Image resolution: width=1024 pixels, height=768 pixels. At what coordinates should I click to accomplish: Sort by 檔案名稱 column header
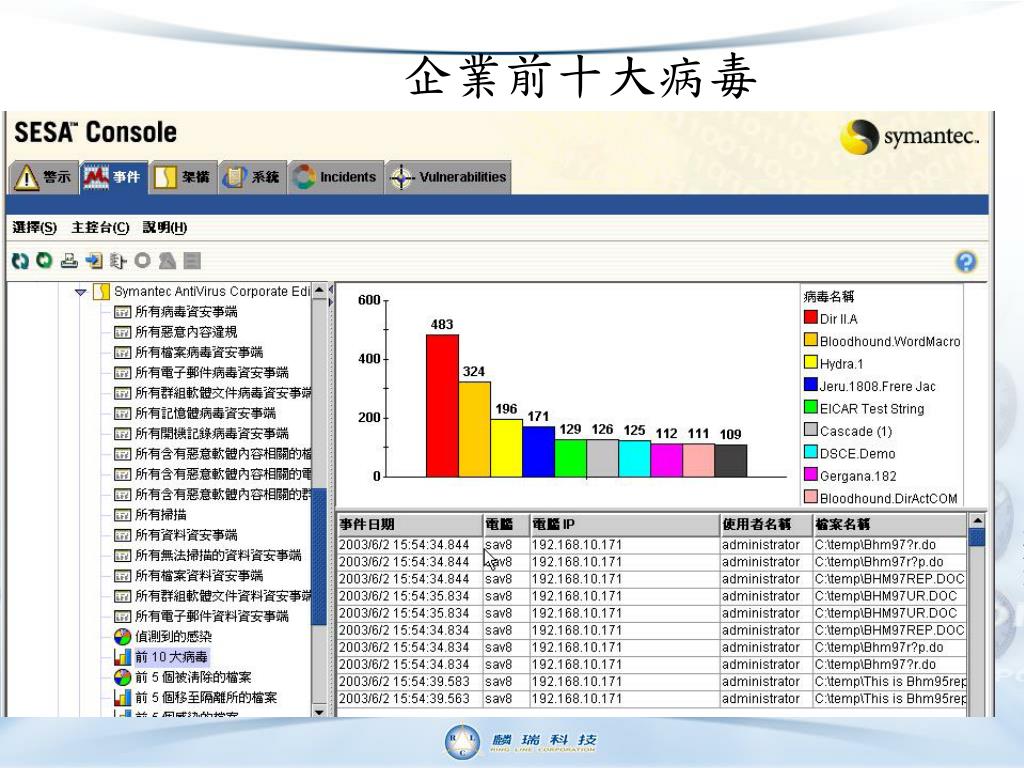pos(889,524)
